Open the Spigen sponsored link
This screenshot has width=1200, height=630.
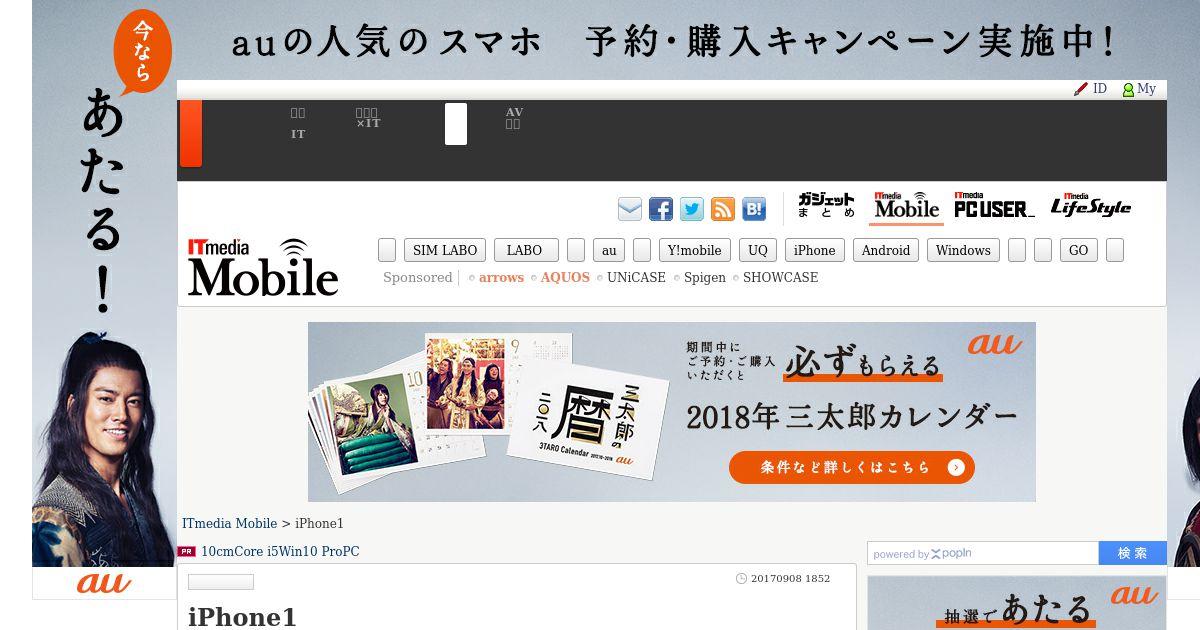[705, 277]
